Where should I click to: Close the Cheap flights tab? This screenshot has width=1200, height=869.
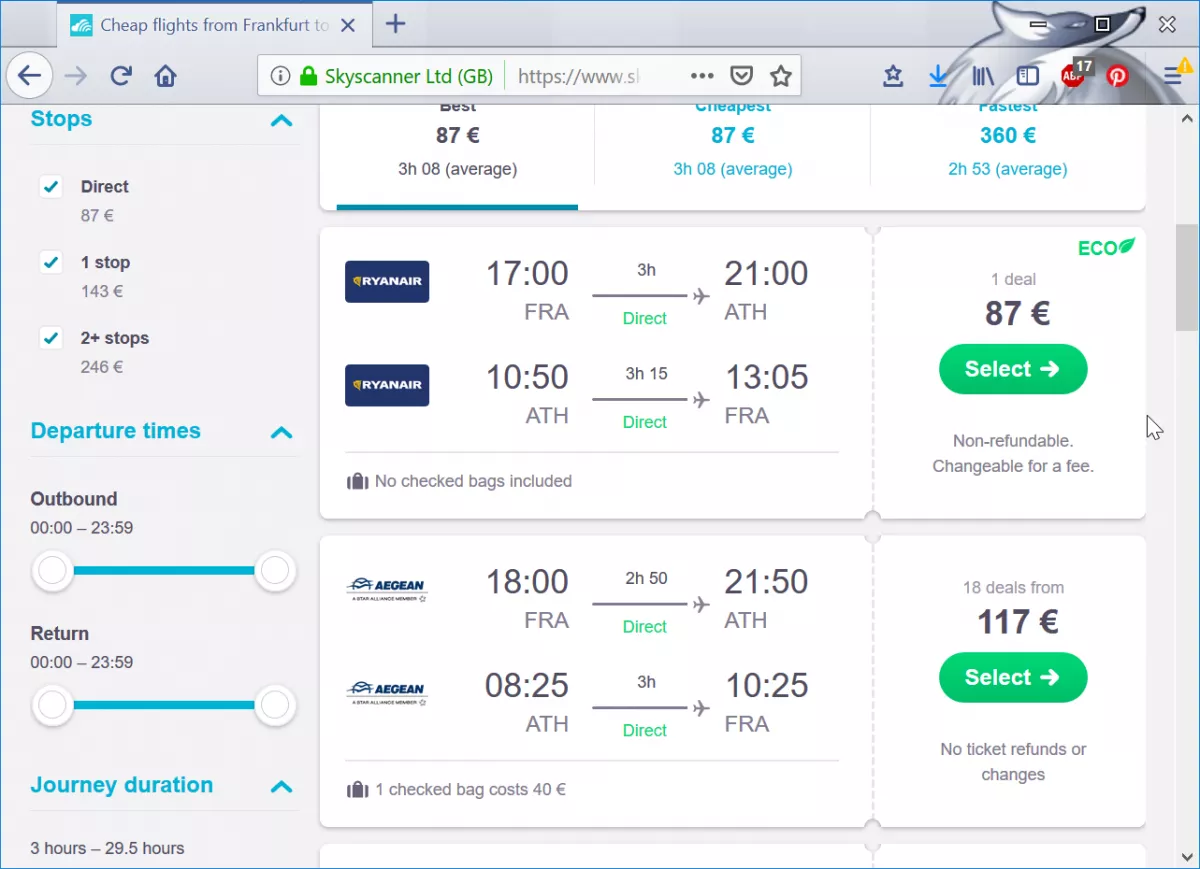pyautogui.click(x=349, y=25)
